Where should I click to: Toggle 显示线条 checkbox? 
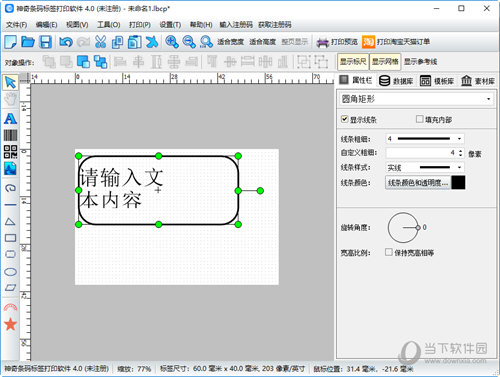(345, 119)
